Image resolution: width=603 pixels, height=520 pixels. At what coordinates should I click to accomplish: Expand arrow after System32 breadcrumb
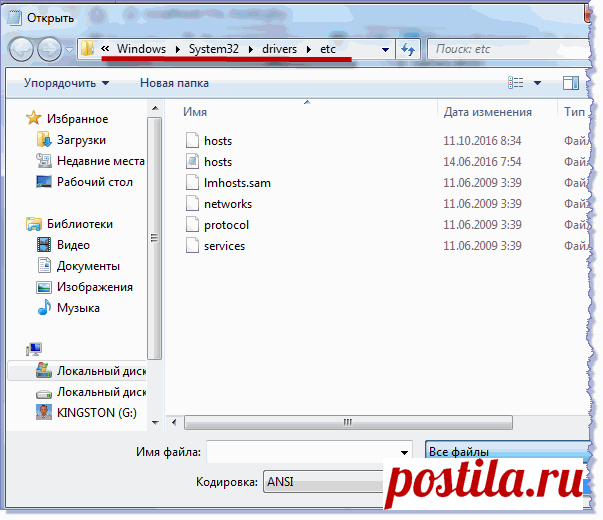251,49
